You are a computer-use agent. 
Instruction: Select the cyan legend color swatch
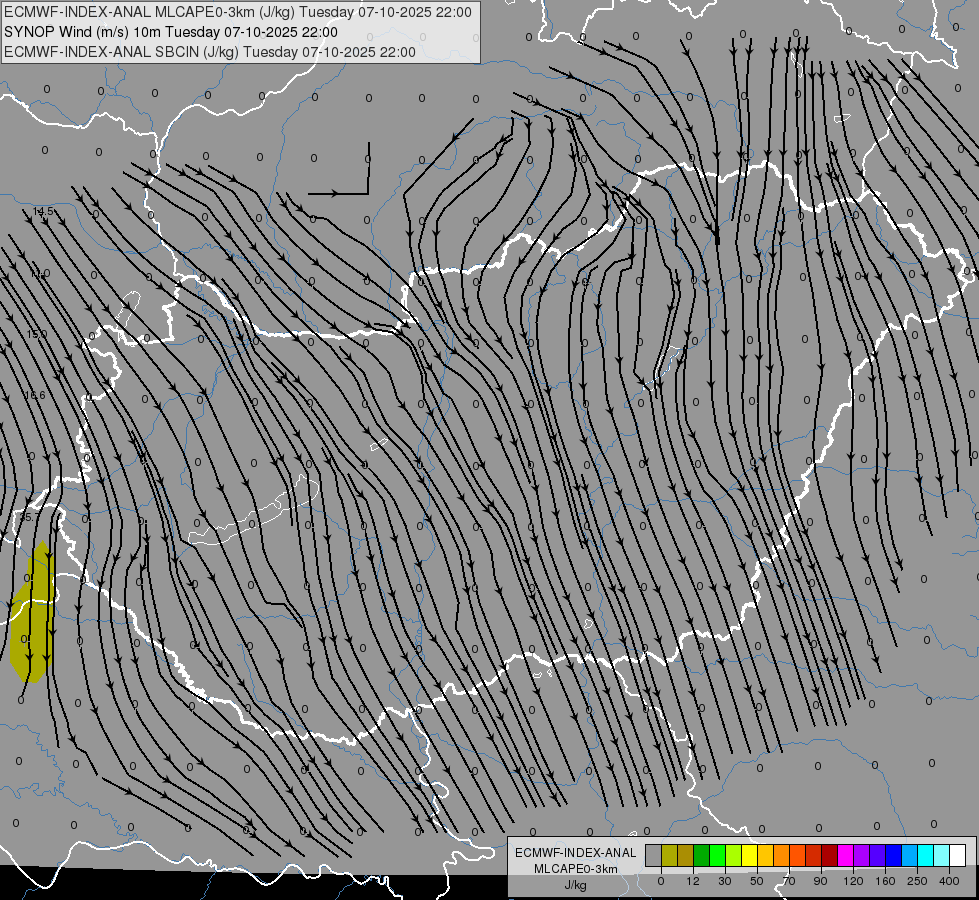(x=926, y=855)
